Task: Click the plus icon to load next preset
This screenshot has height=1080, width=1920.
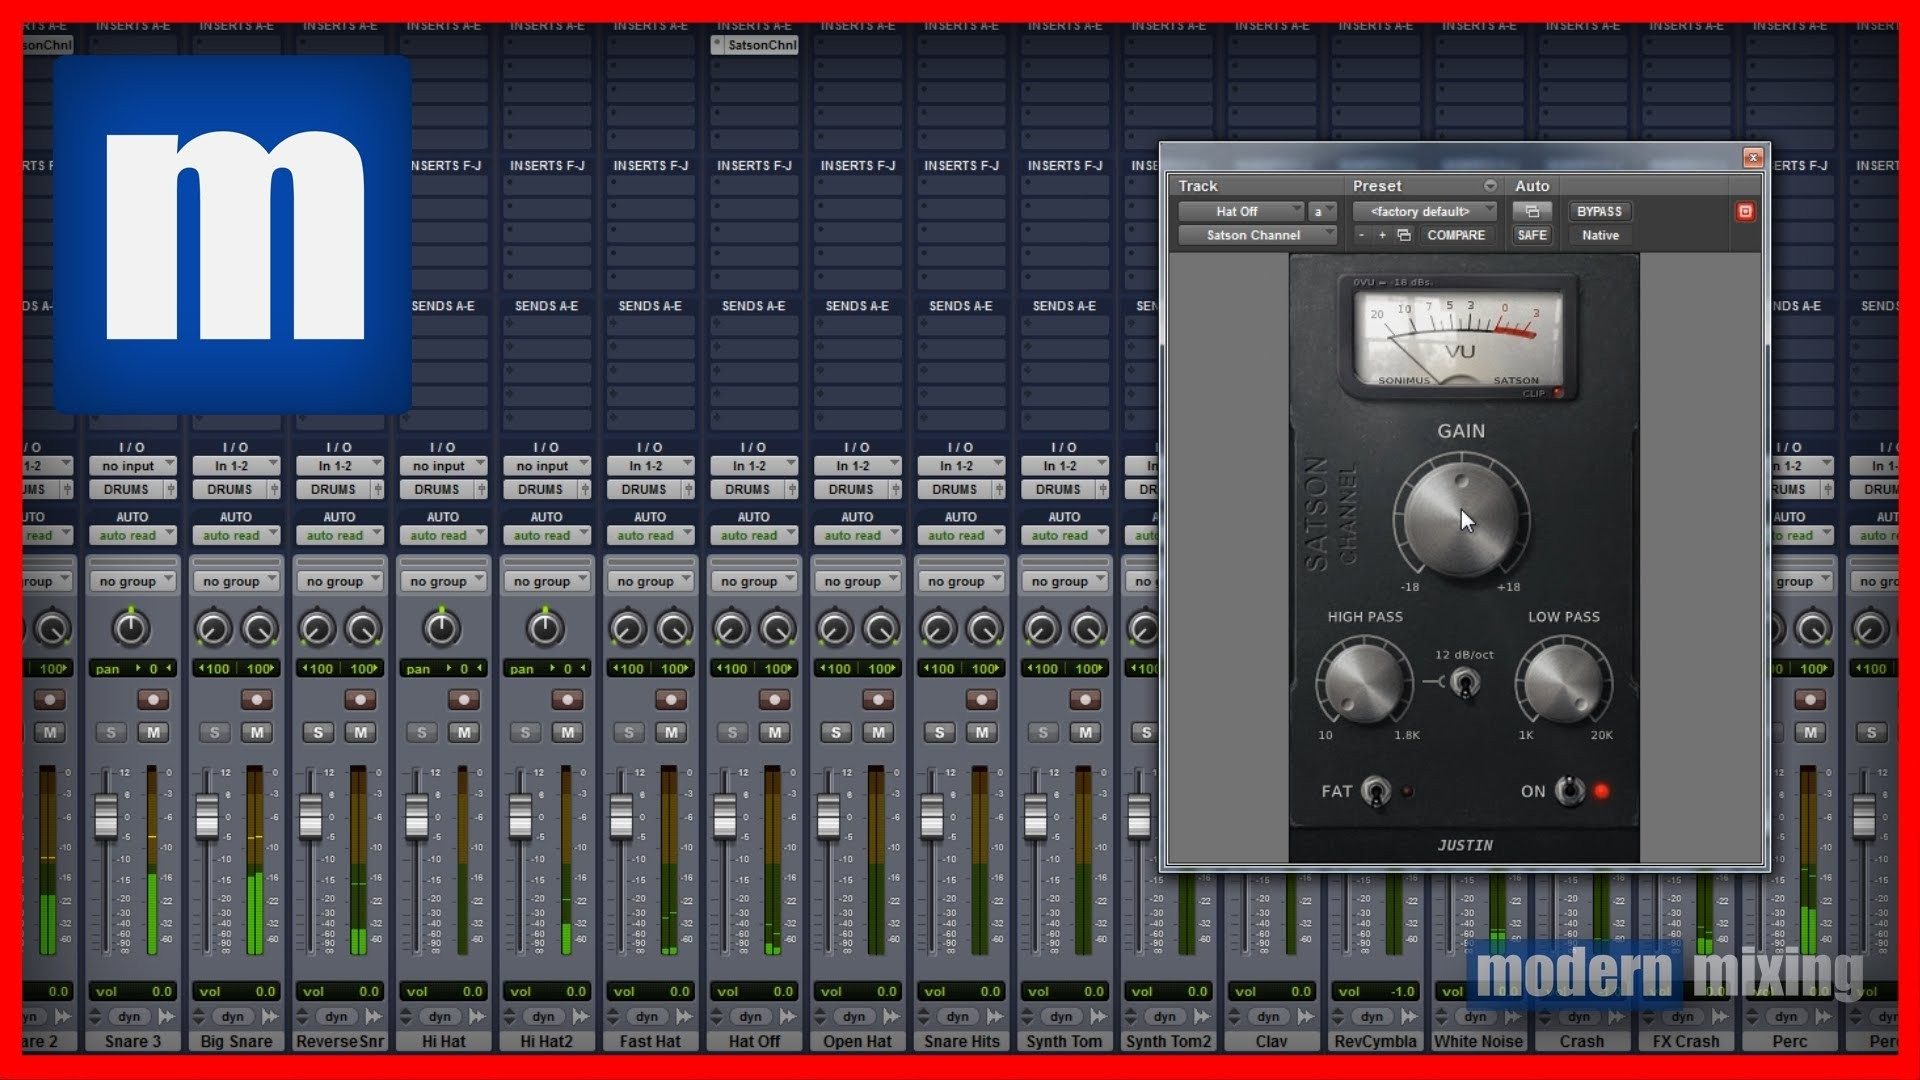Action: tap(1381, 234)
